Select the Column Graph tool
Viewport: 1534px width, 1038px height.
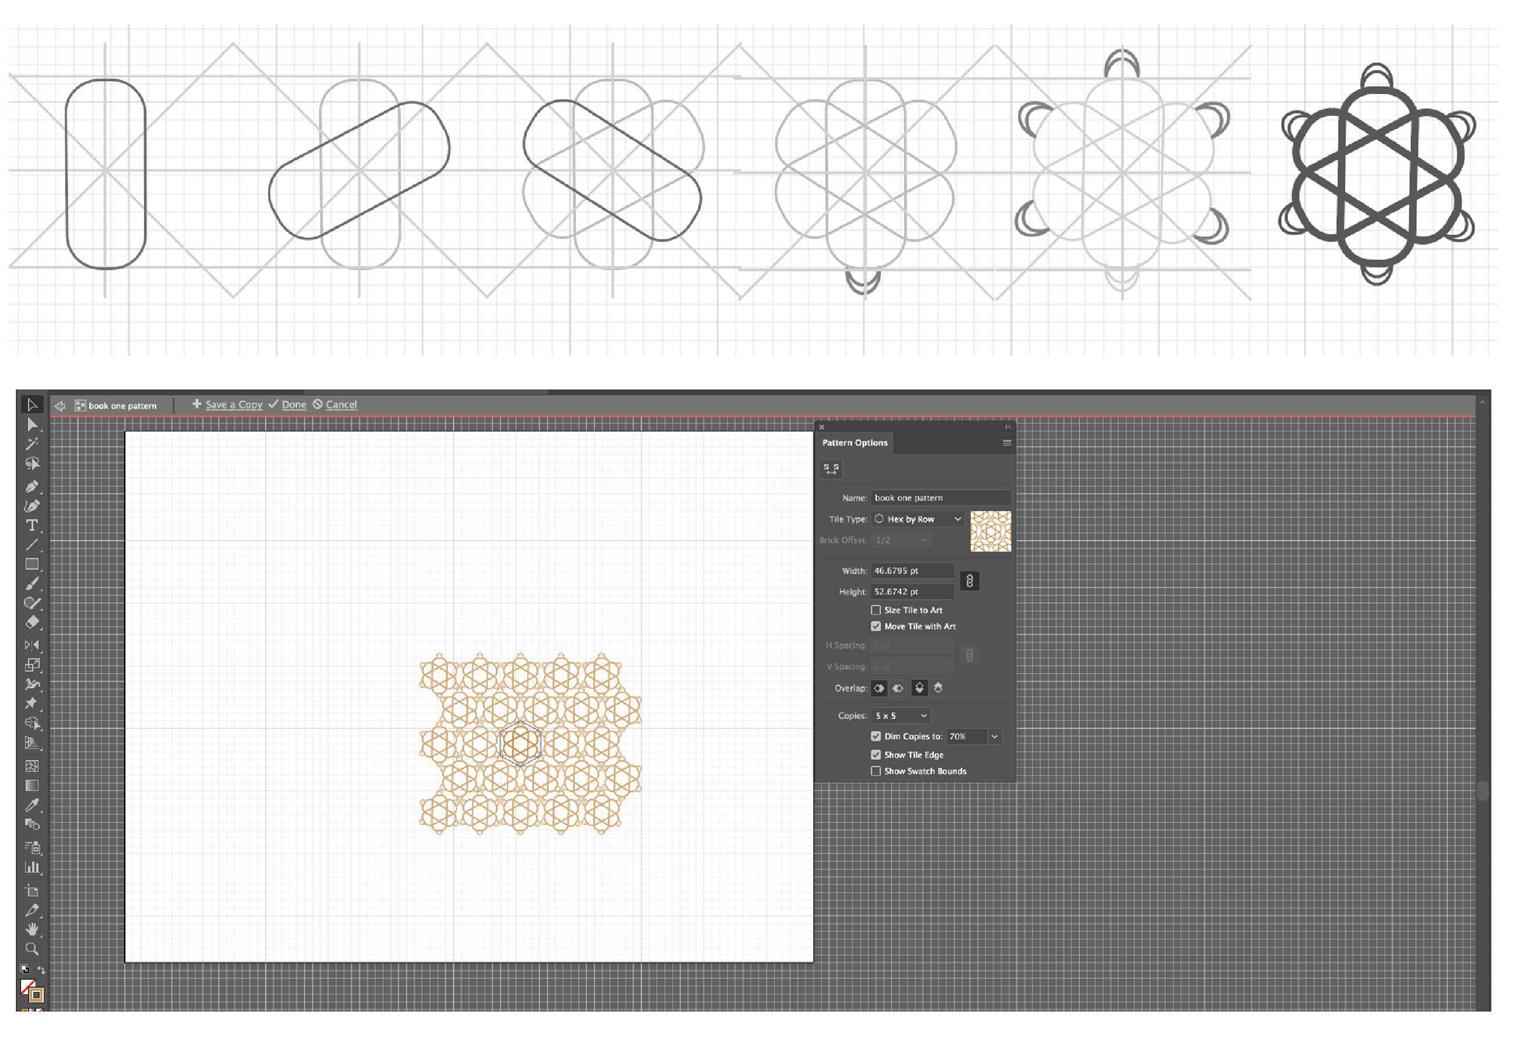32,867
